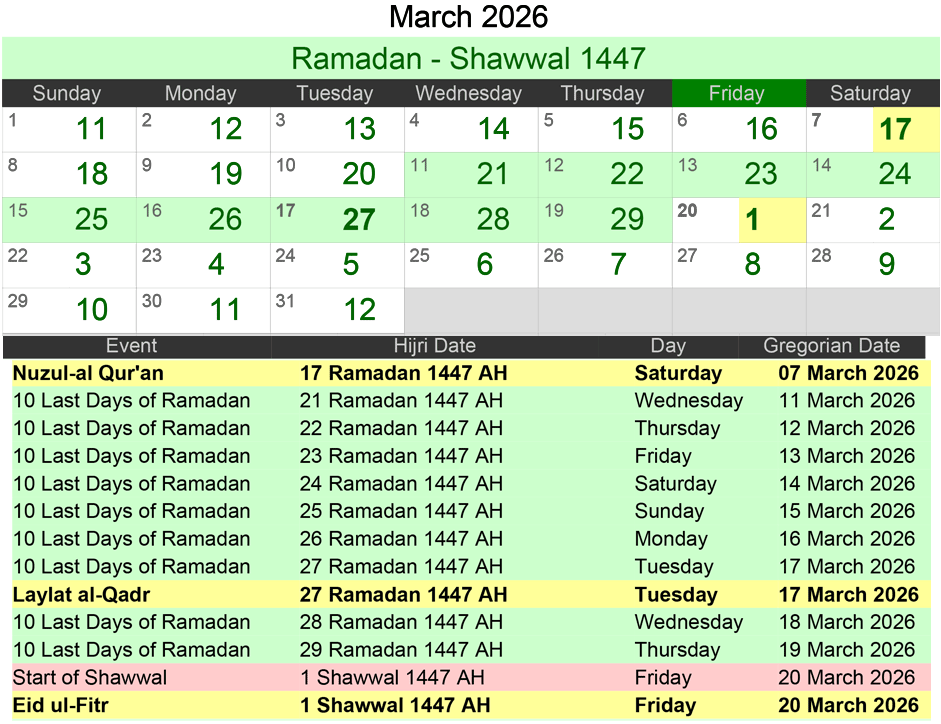Click the Hijri Date column header
Image resolution: width=941 pixels, height=724 pixels.
(434, 347)
